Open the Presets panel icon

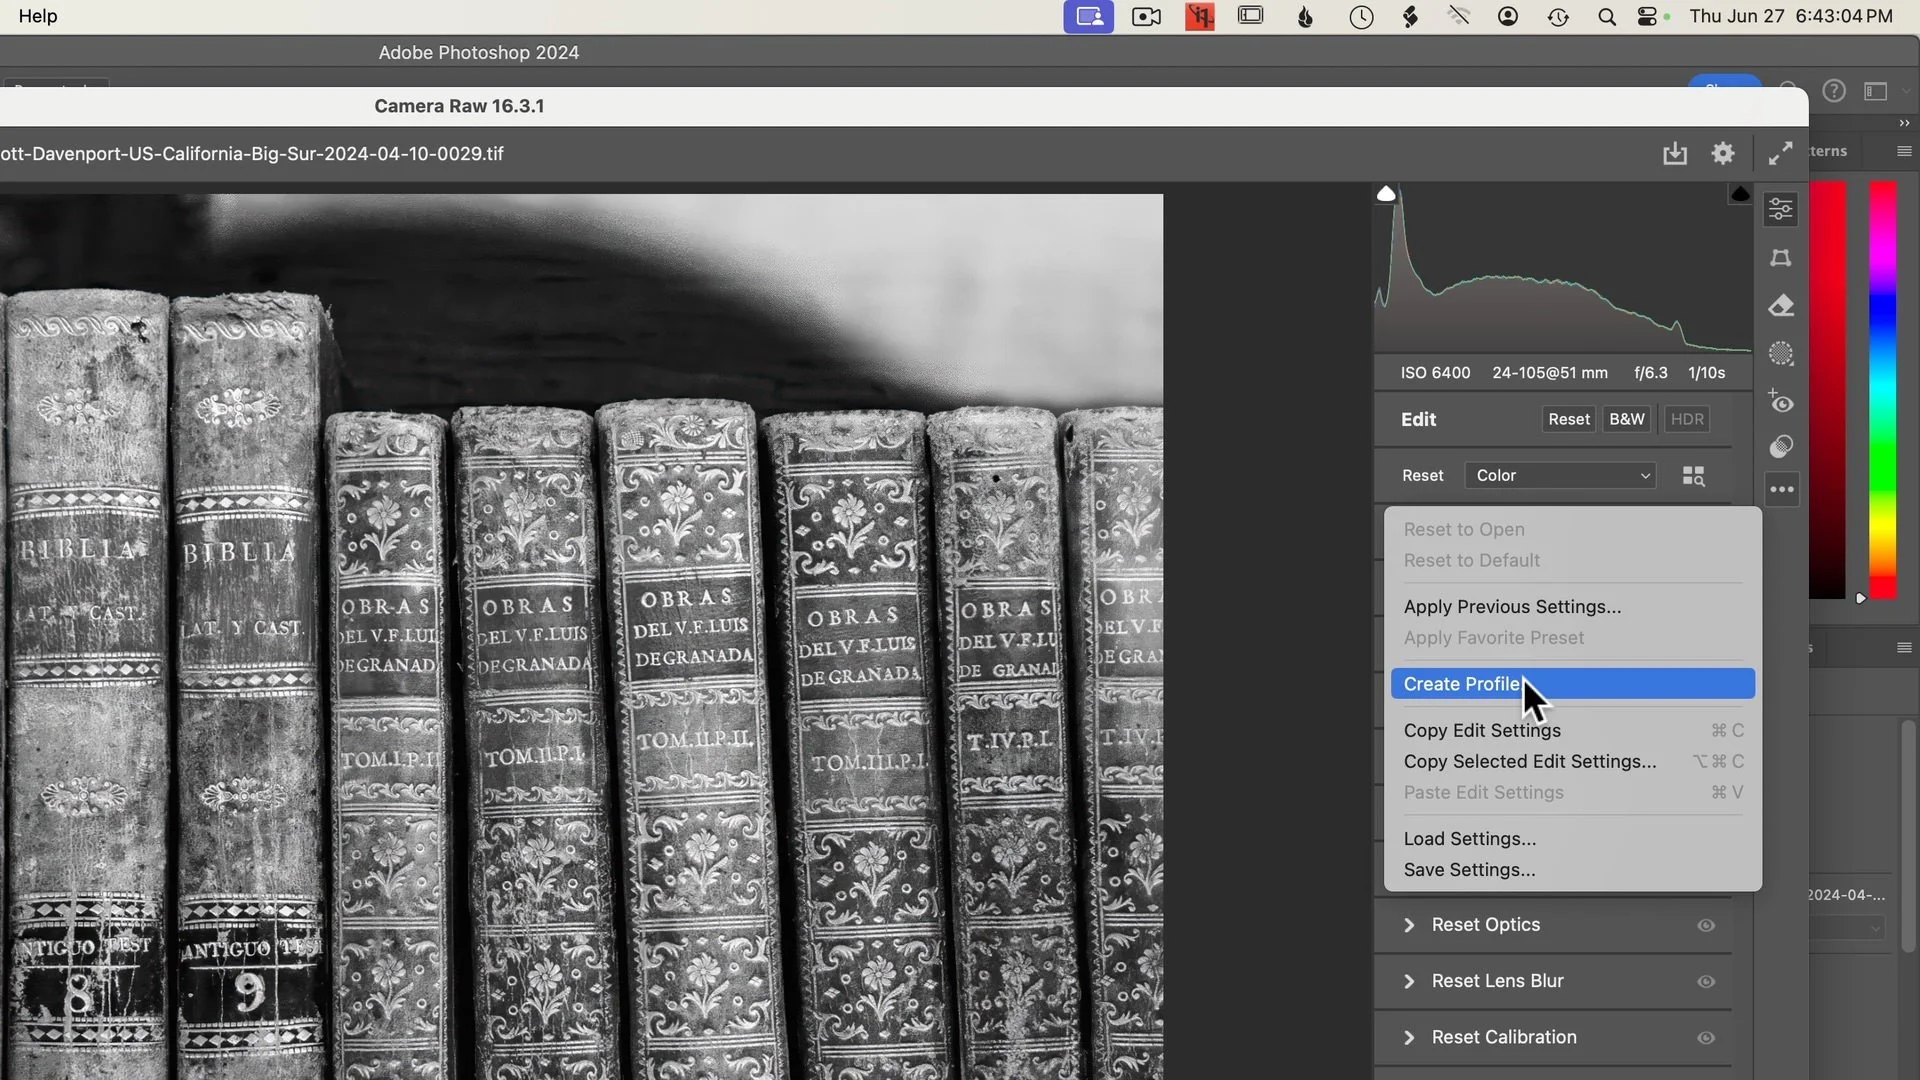(x=1781, y=447)
